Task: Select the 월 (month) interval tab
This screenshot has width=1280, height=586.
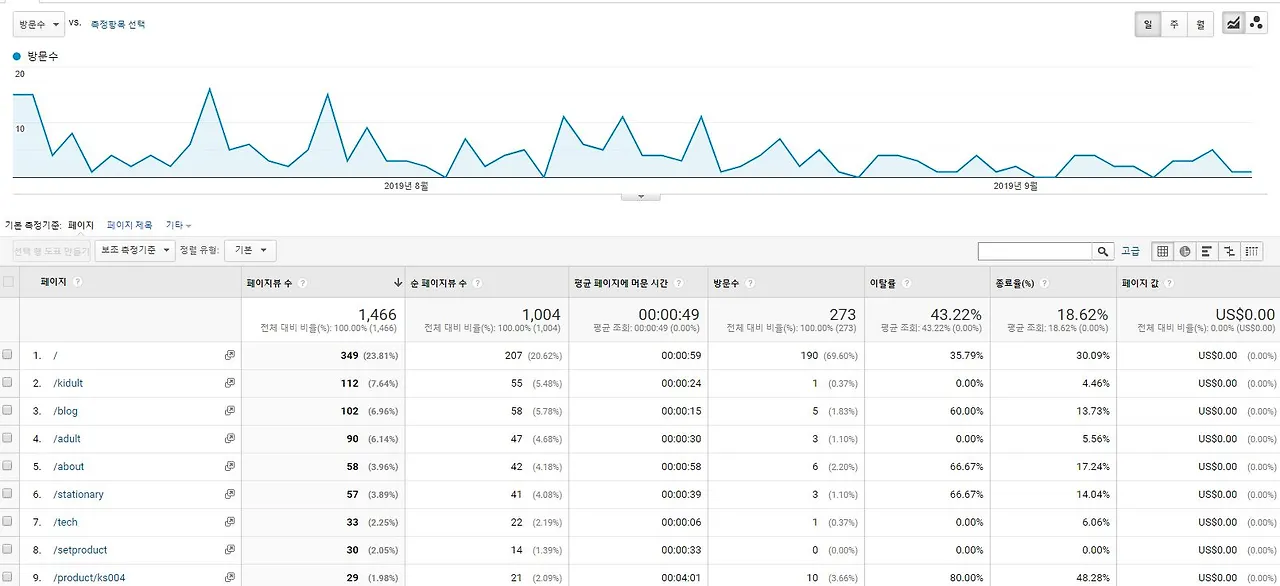Action: click(x=1200, y=24)
